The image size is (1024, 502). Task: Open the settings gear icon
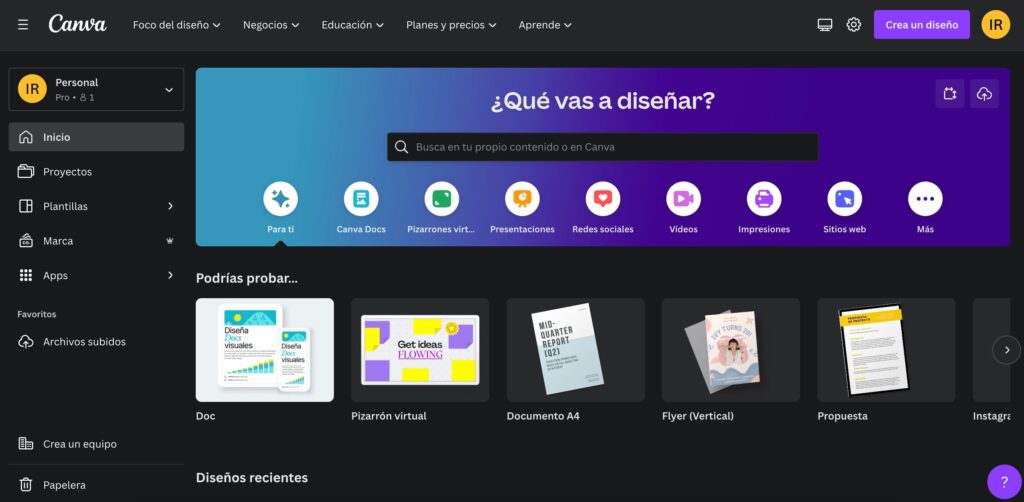coord(854,25)
